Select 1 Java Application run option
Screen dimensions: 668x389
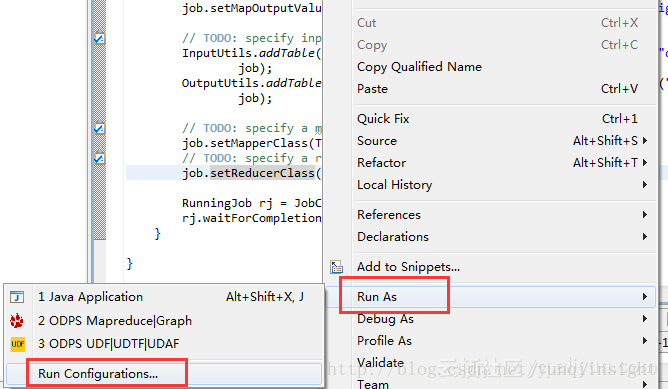pyautogui.click(x=164, y=297)
